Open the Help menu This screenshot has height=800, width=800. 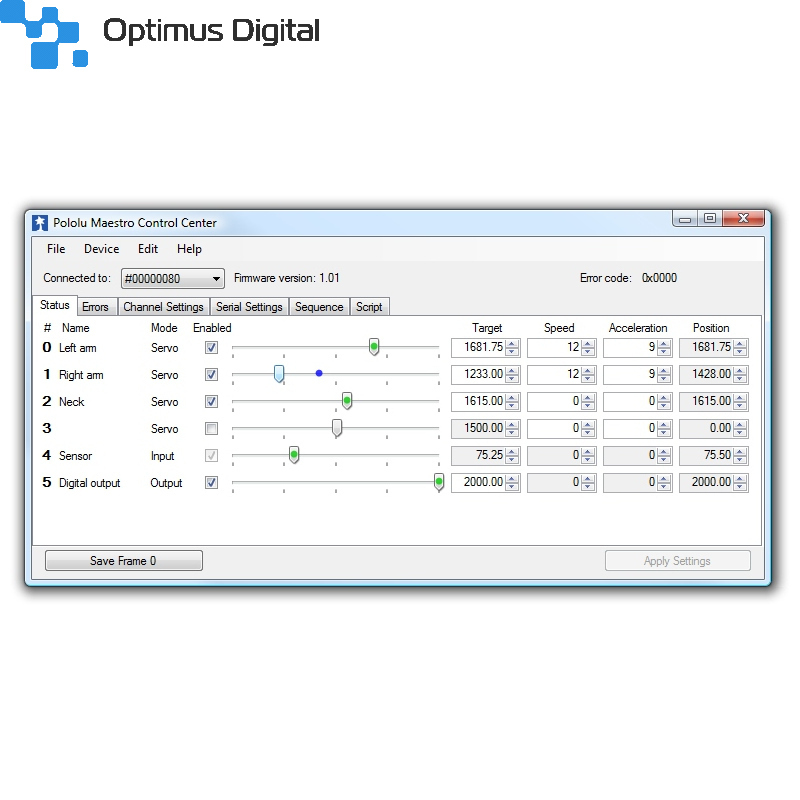tap(189, 249)
